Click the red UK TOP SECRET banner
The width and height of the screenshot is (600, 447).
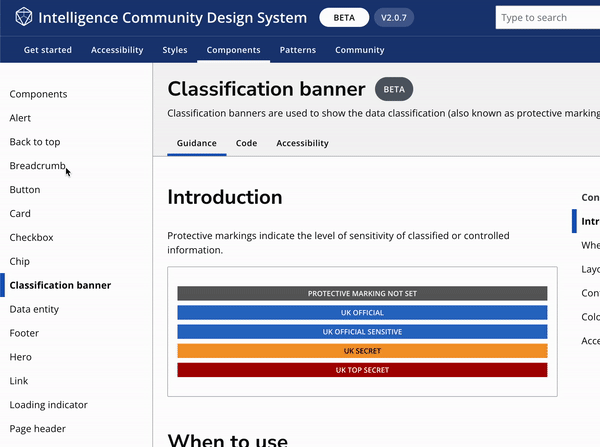click(362, 370)
